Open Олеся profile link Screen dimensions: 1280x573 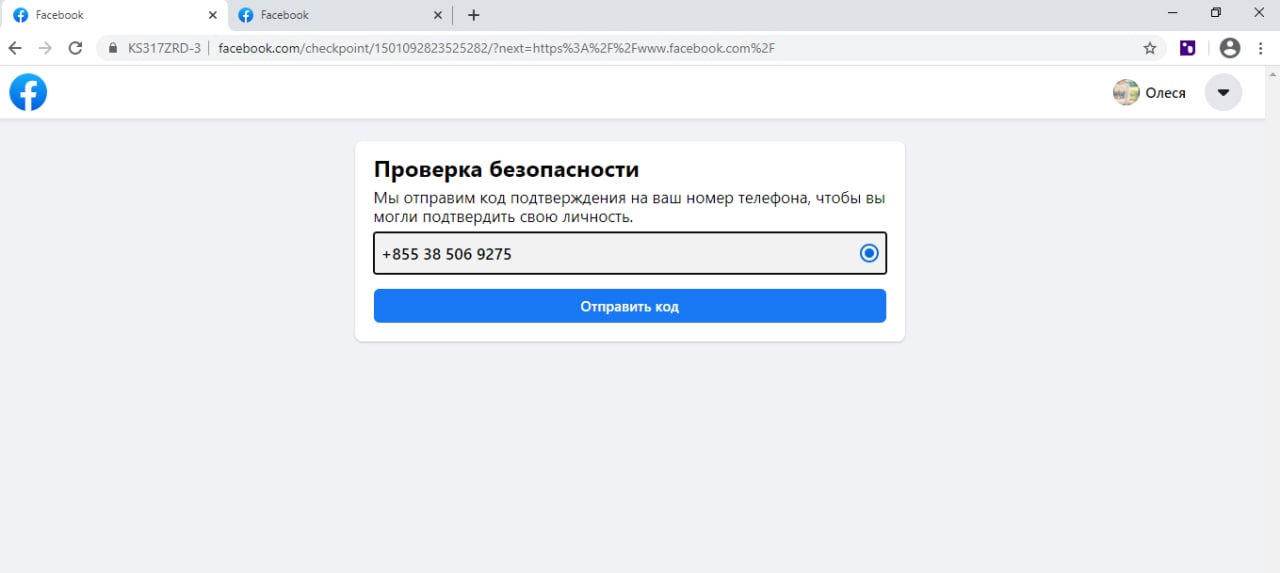[1150, 92]
